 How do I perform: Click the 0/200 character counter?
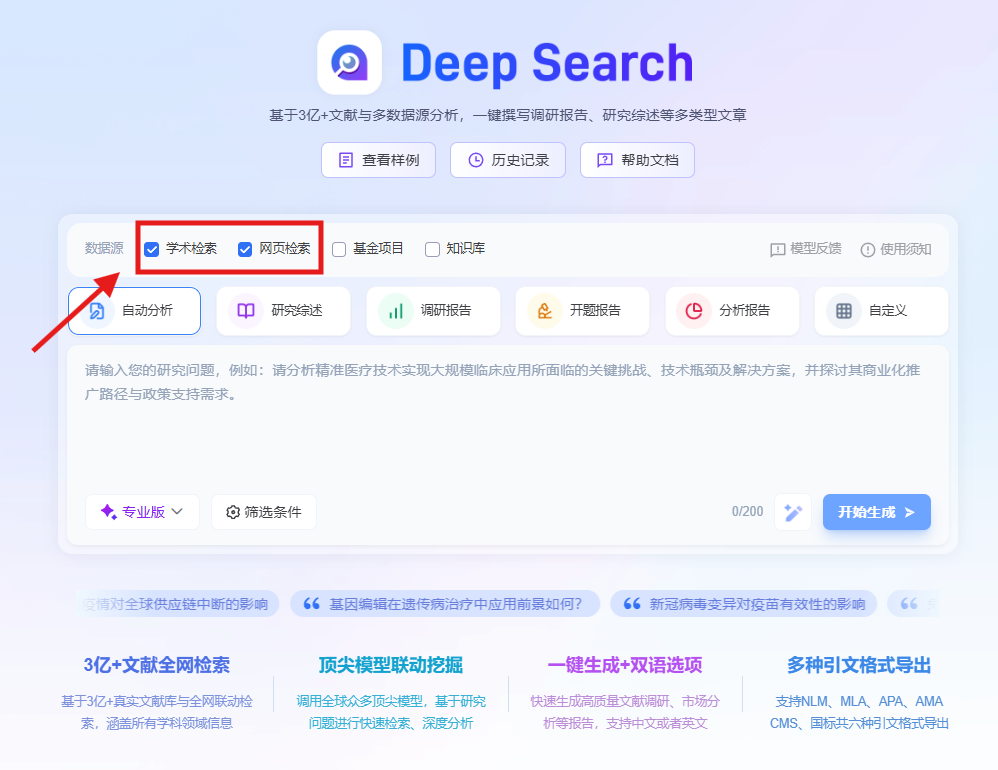[x=747, y=512]
